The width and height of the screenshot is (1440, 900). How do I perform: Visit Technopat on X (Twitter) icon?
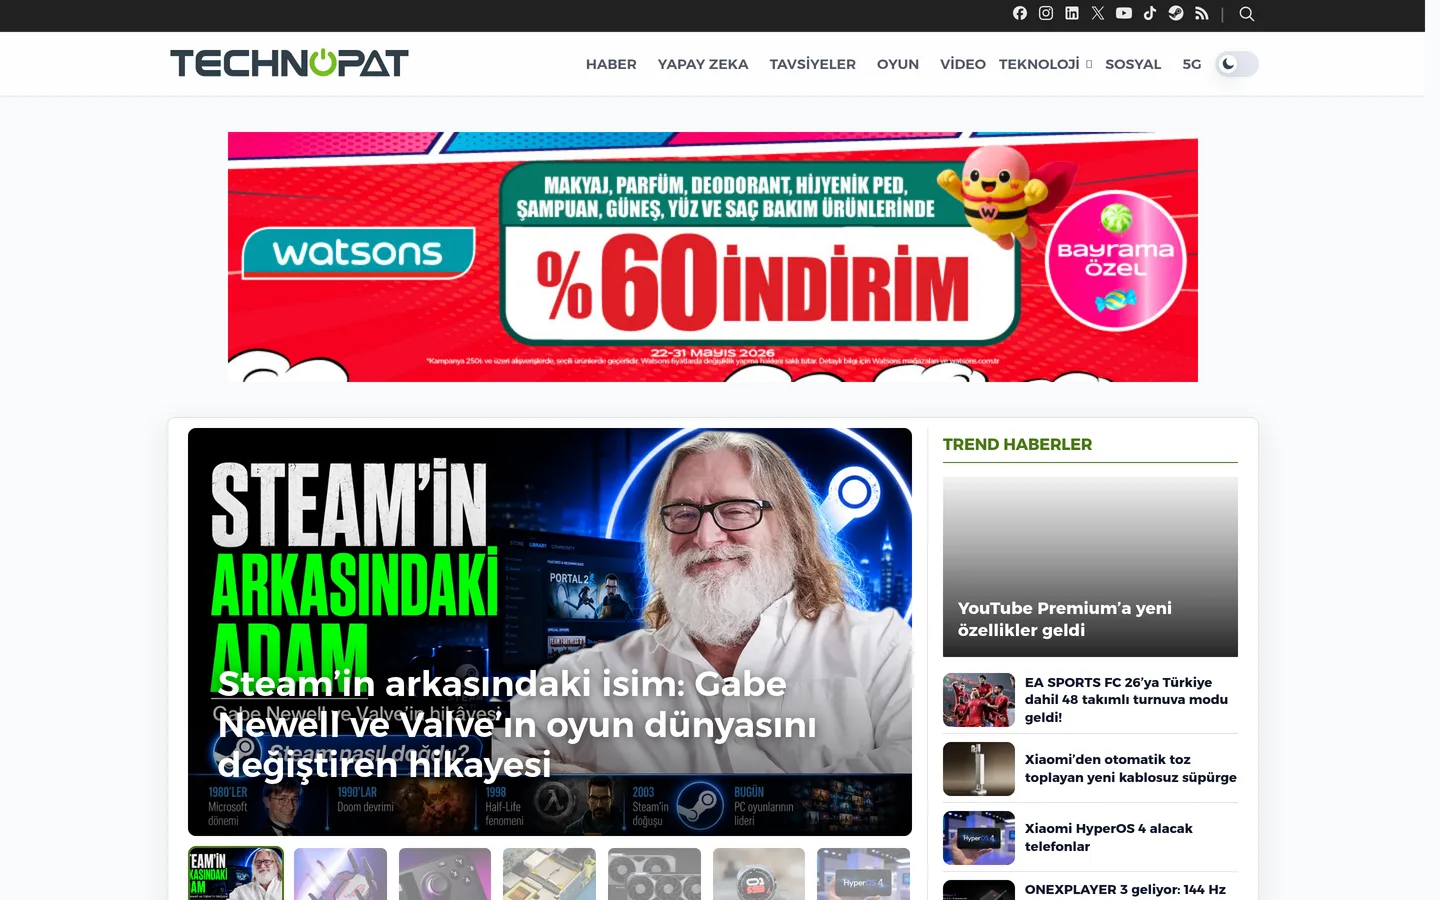pyautogui.click(x=1098, y=13)
